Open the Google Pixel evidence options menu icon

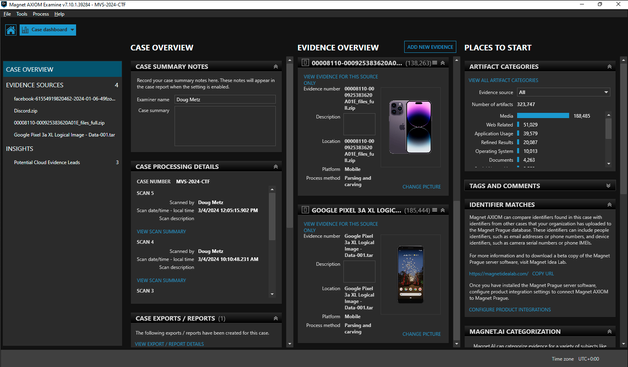click(435, 210)
